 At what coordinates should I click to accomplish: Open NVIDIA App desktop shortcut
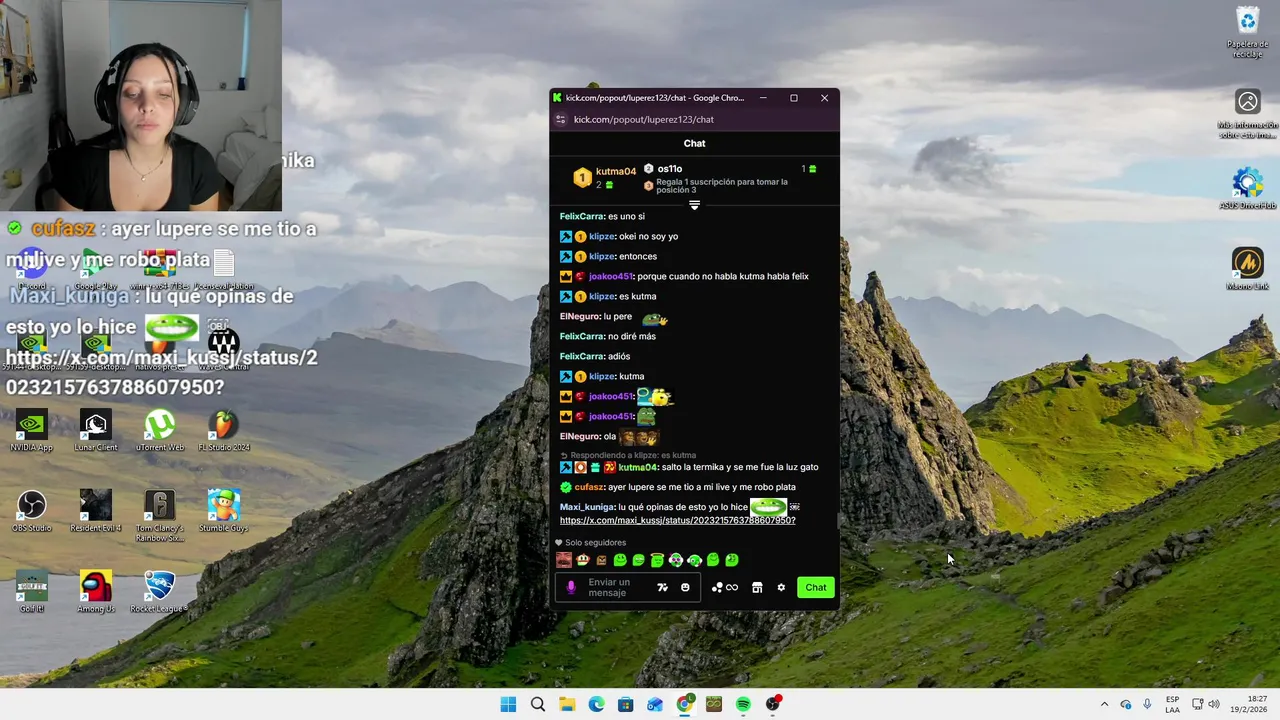point(32,431)
